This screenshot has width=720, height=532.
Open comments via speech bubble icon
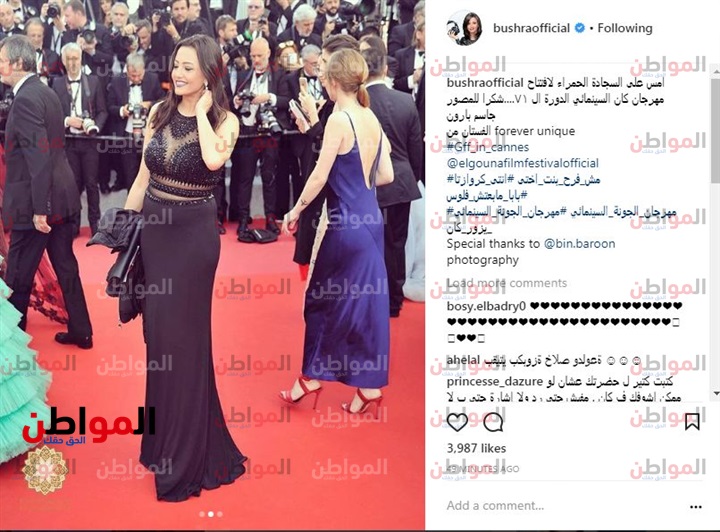pyautogui.click(x=493, y=422)
